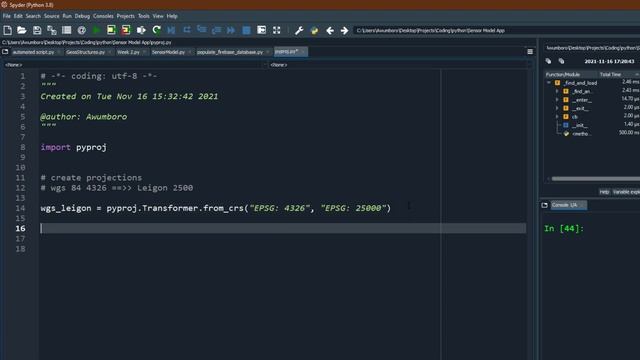Run cell and advance icon
This screenshot has width=640, height=360.
pyautogui.click(x=126, y=30)
